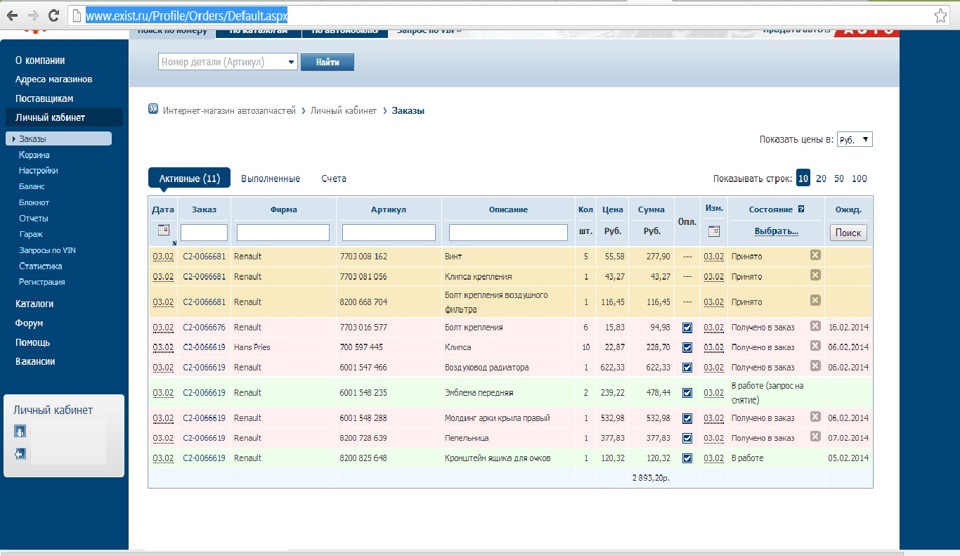Open the calendar picker under Дата column
The width and height of the screenshot is (960, 556).
point(163,231)
